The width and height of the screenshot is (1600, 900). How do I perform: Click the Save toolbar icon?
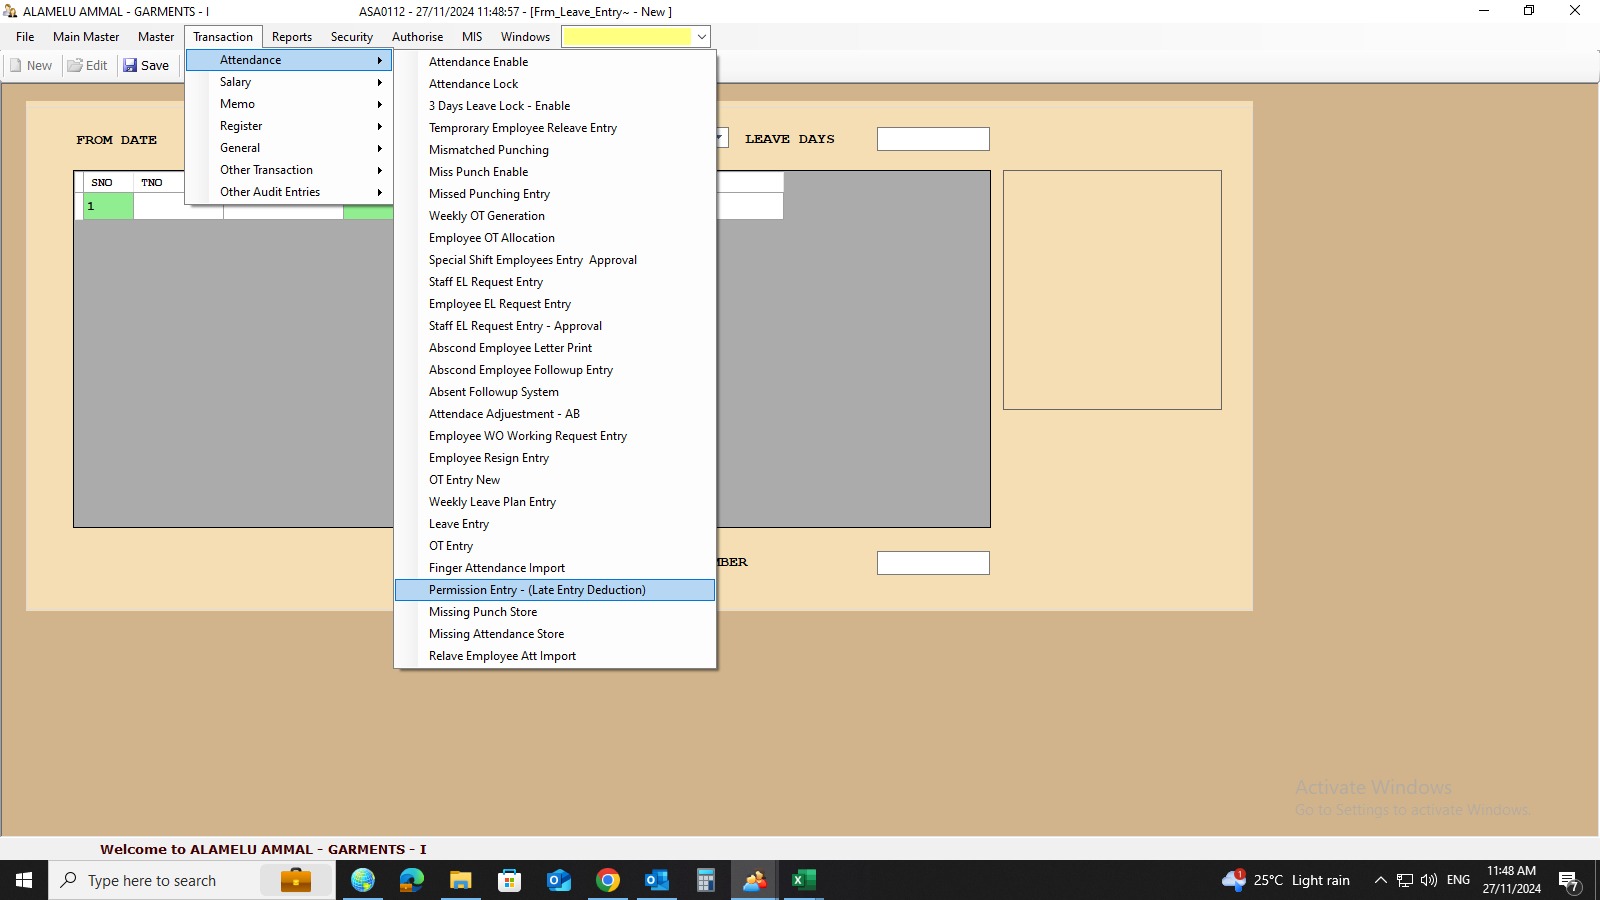click(131, 66)
